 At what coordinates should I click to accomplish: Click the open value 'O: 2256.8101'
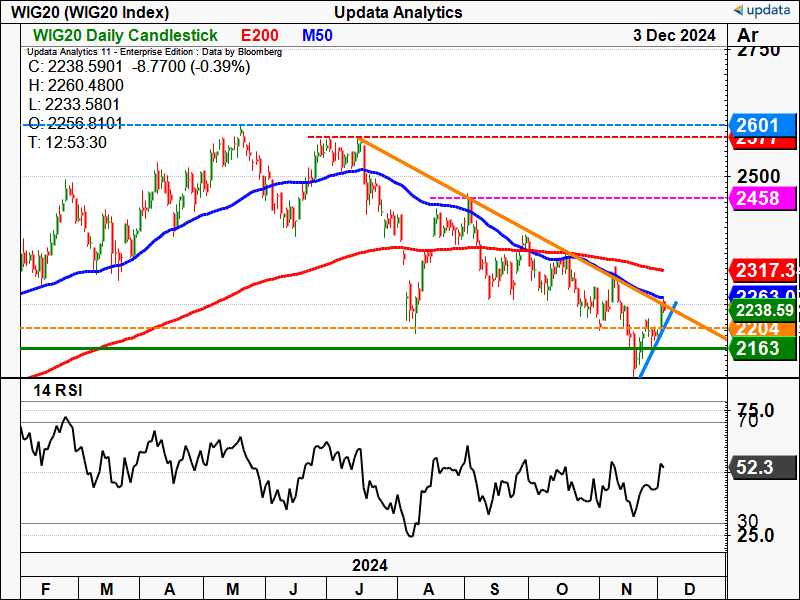pos(76,123)
